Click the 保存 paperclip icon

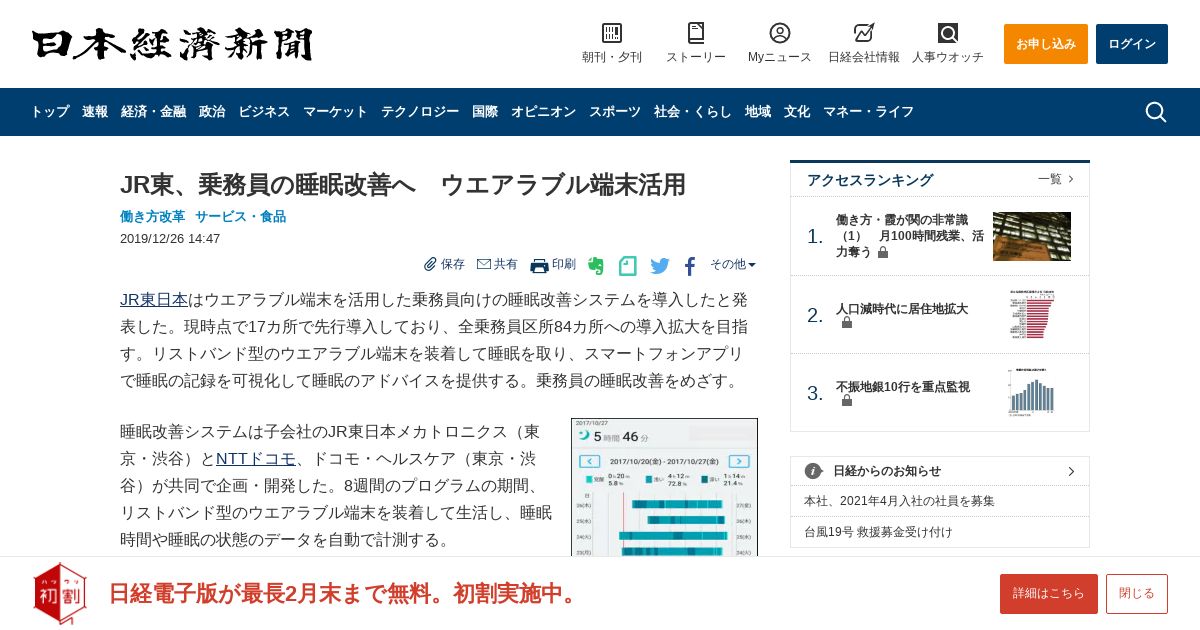pos(431,264)
